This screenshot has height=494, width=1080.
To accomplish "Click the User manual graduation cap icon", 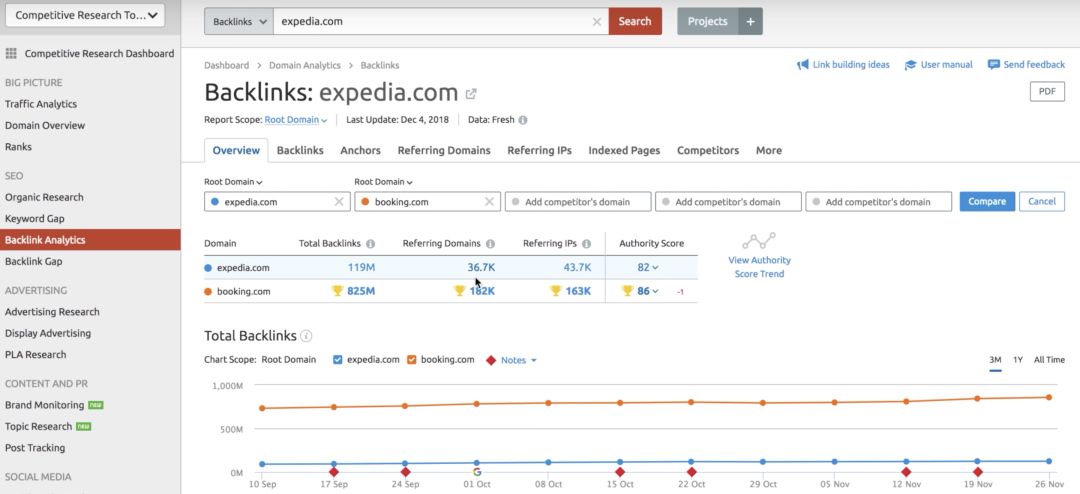I will pyautogui.click(x=911, y=65).
